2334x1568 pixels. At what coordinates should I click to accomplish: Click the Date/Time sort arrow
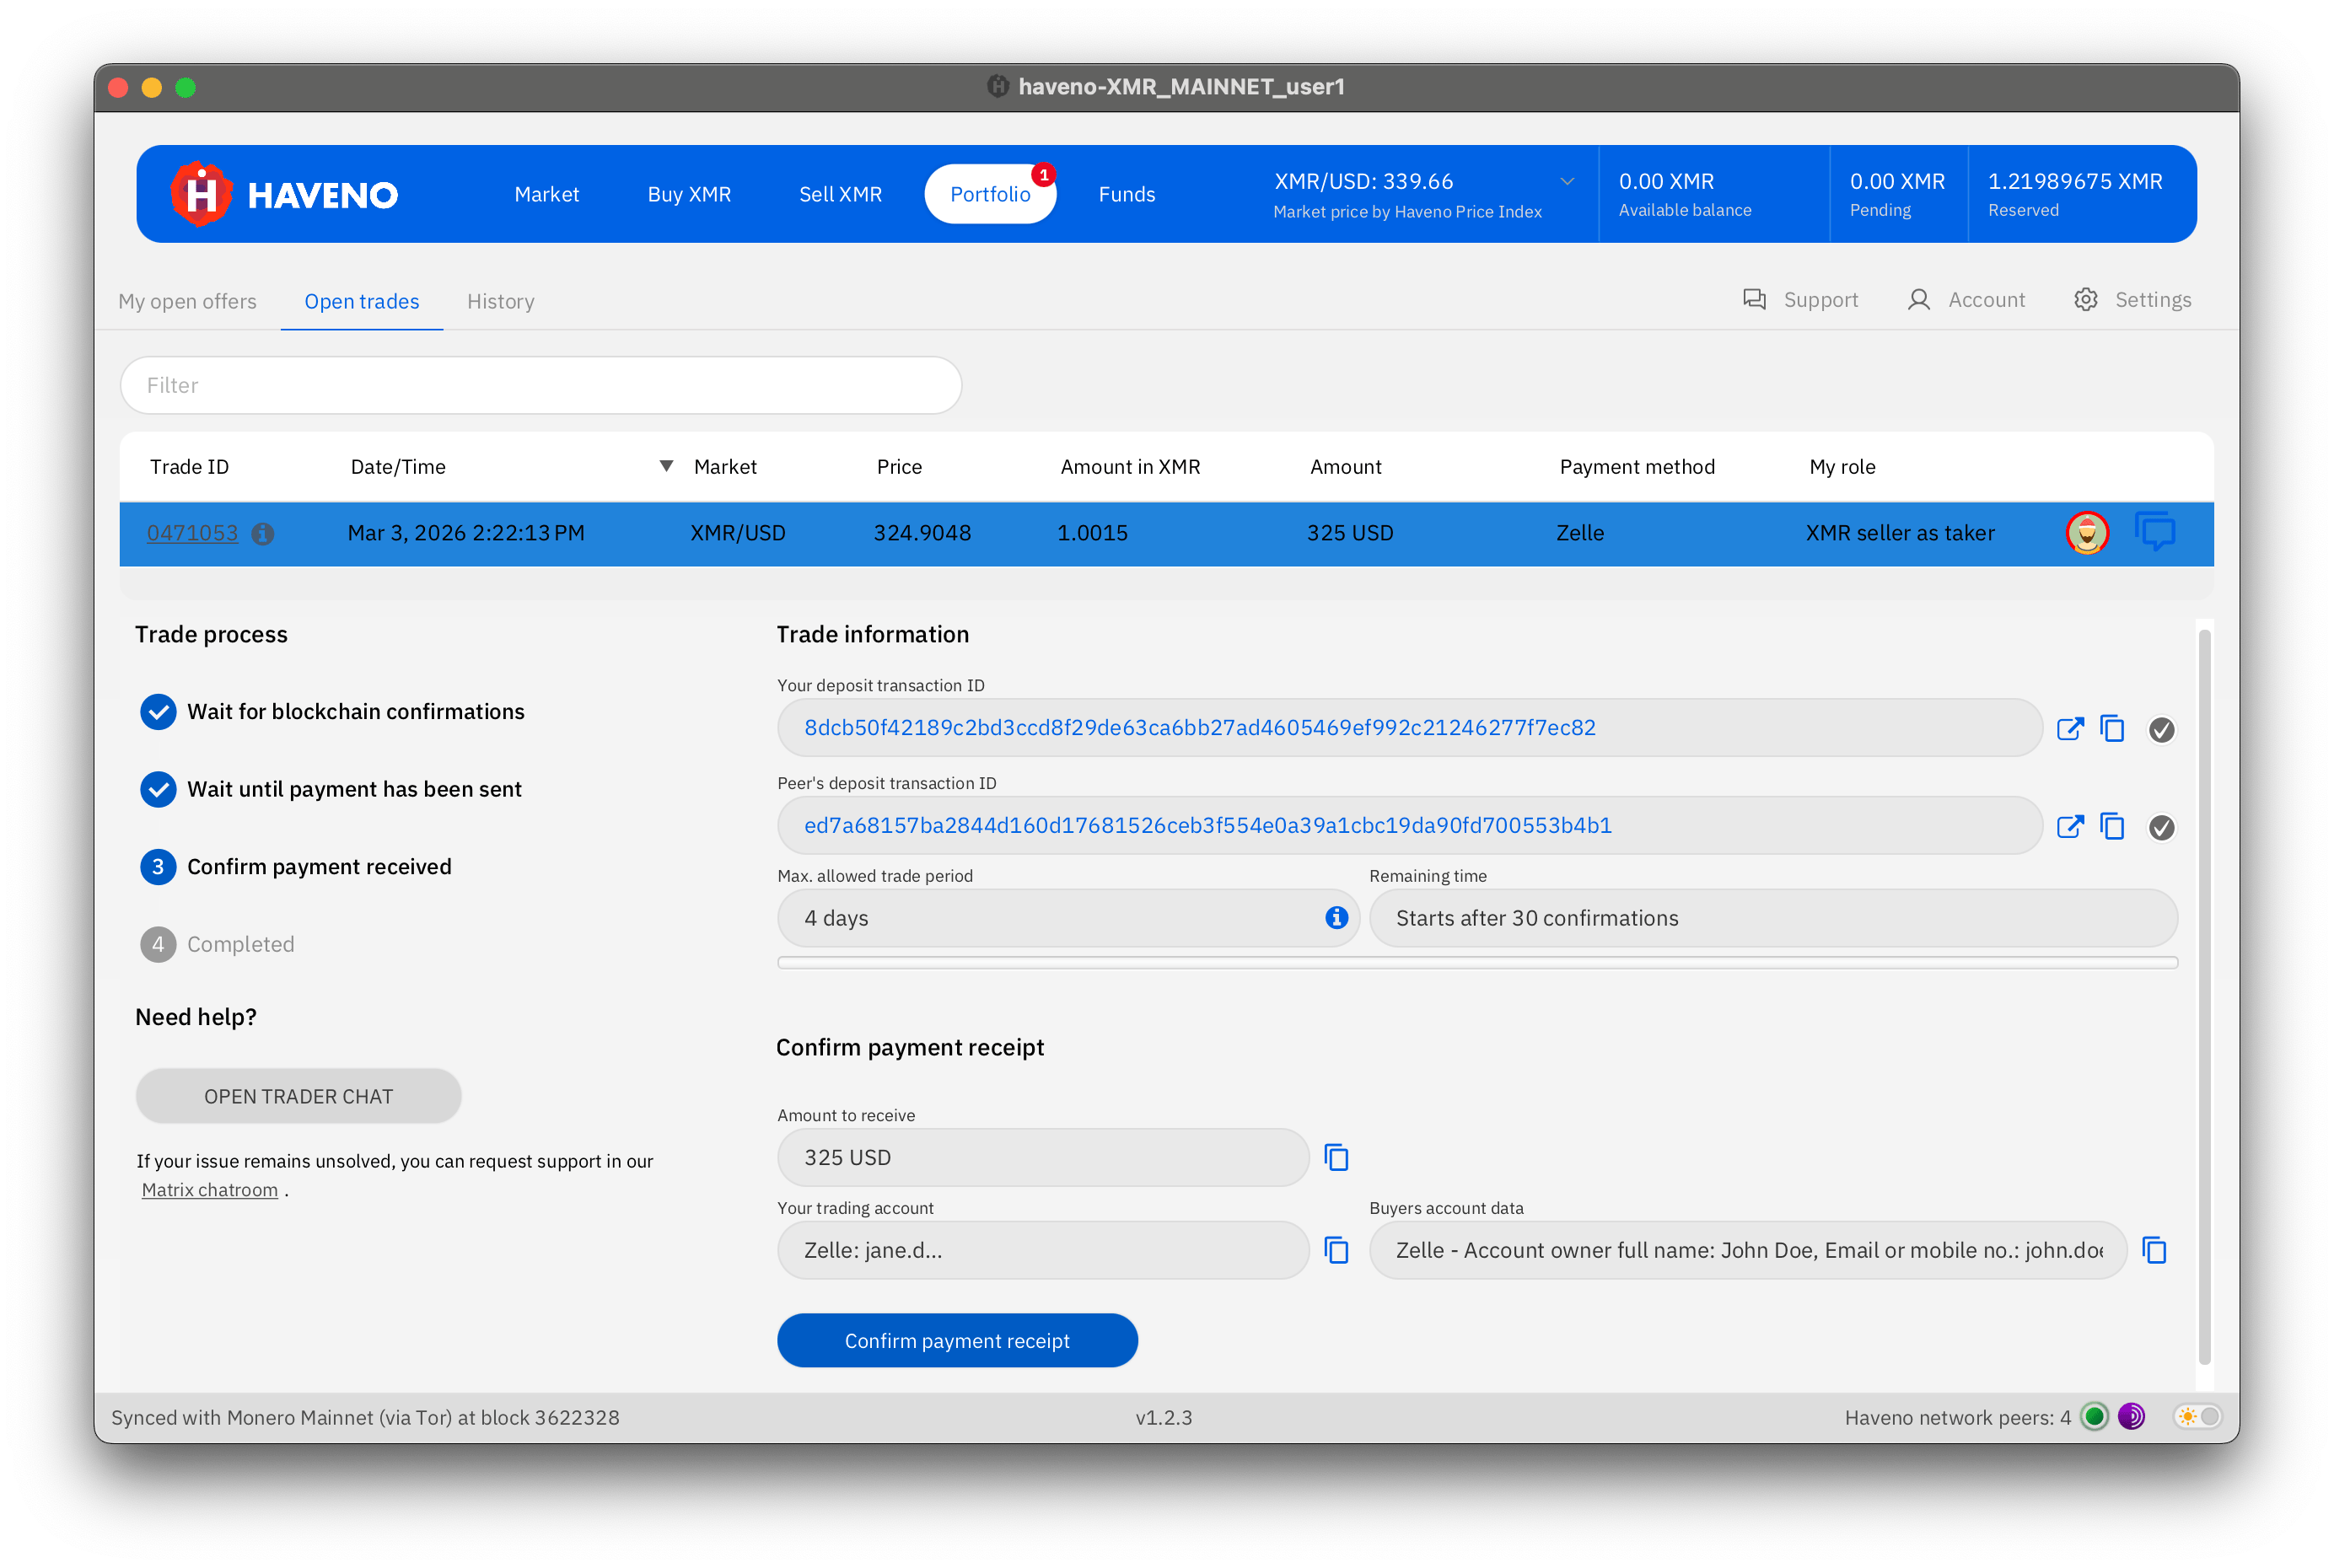click(x=666, y=467)
